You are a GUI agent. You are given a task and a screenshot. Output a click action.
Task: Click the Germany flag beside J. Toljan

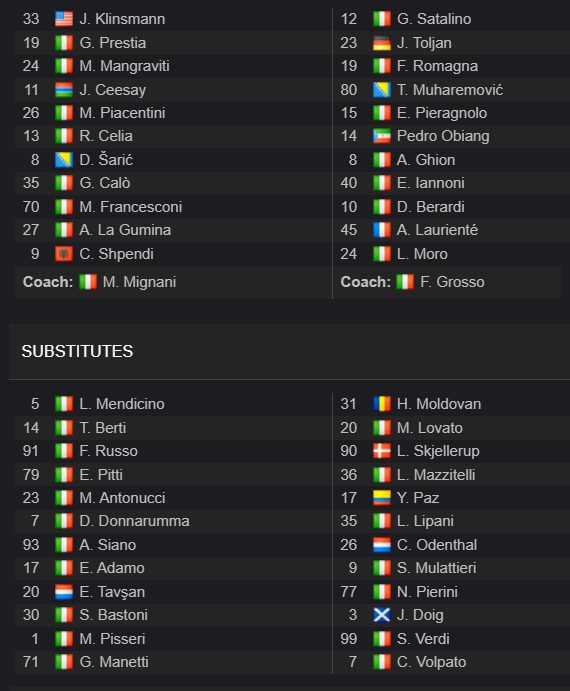coord(382,43)
